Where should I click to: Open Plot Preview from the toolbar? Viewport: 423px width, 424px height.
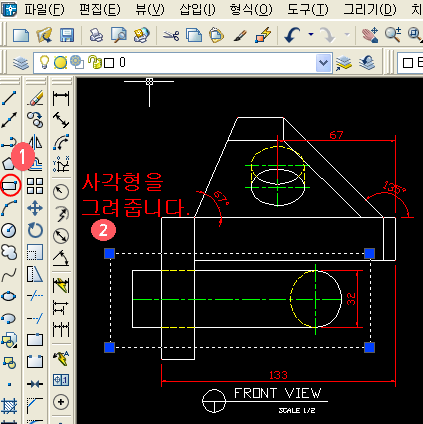(119, 35)
